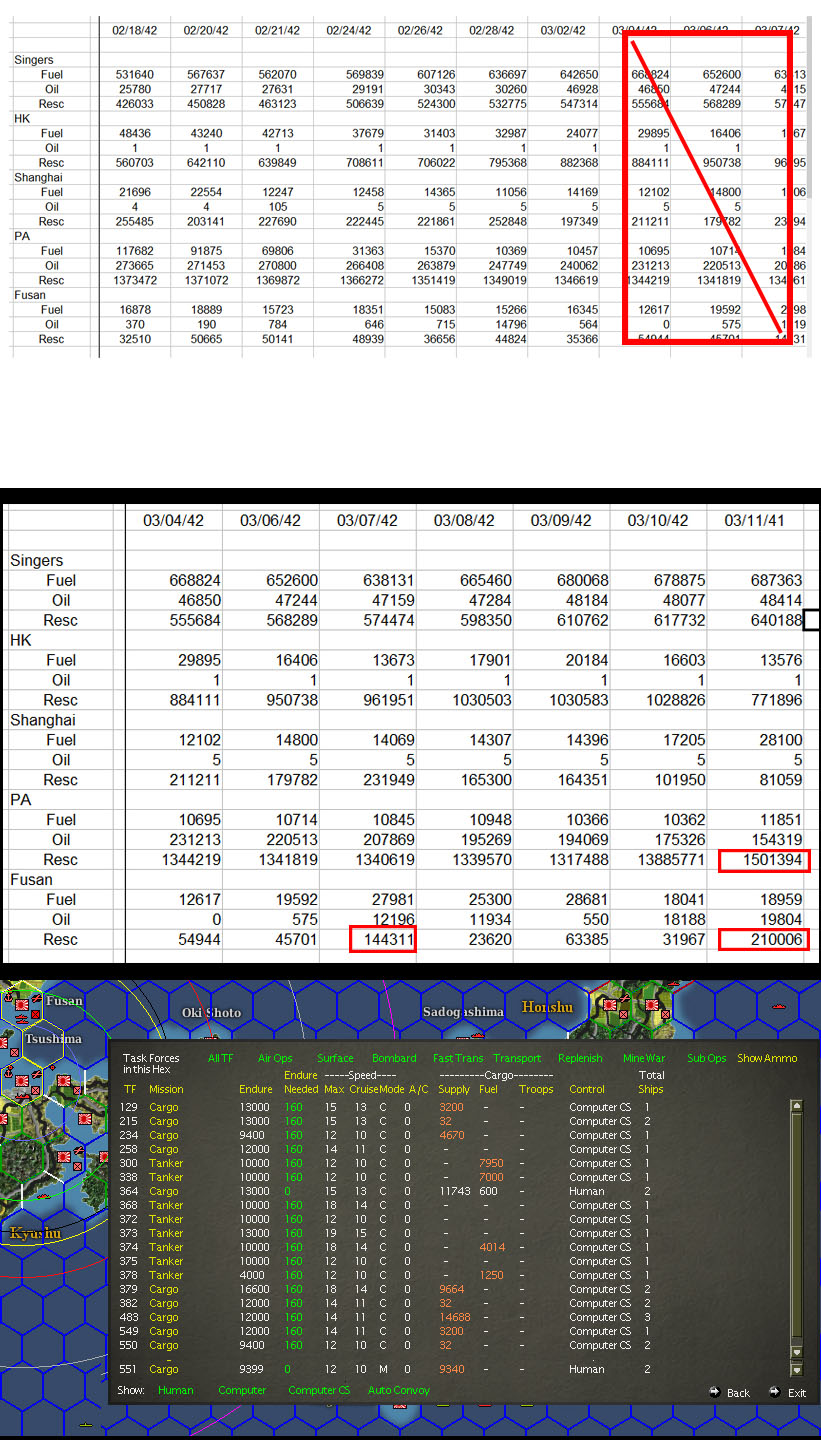This screenshot has width=821, height=1440.
Task: Select HK Resc cell 771896
Action: pyautogui.click(x=772, y=700)
